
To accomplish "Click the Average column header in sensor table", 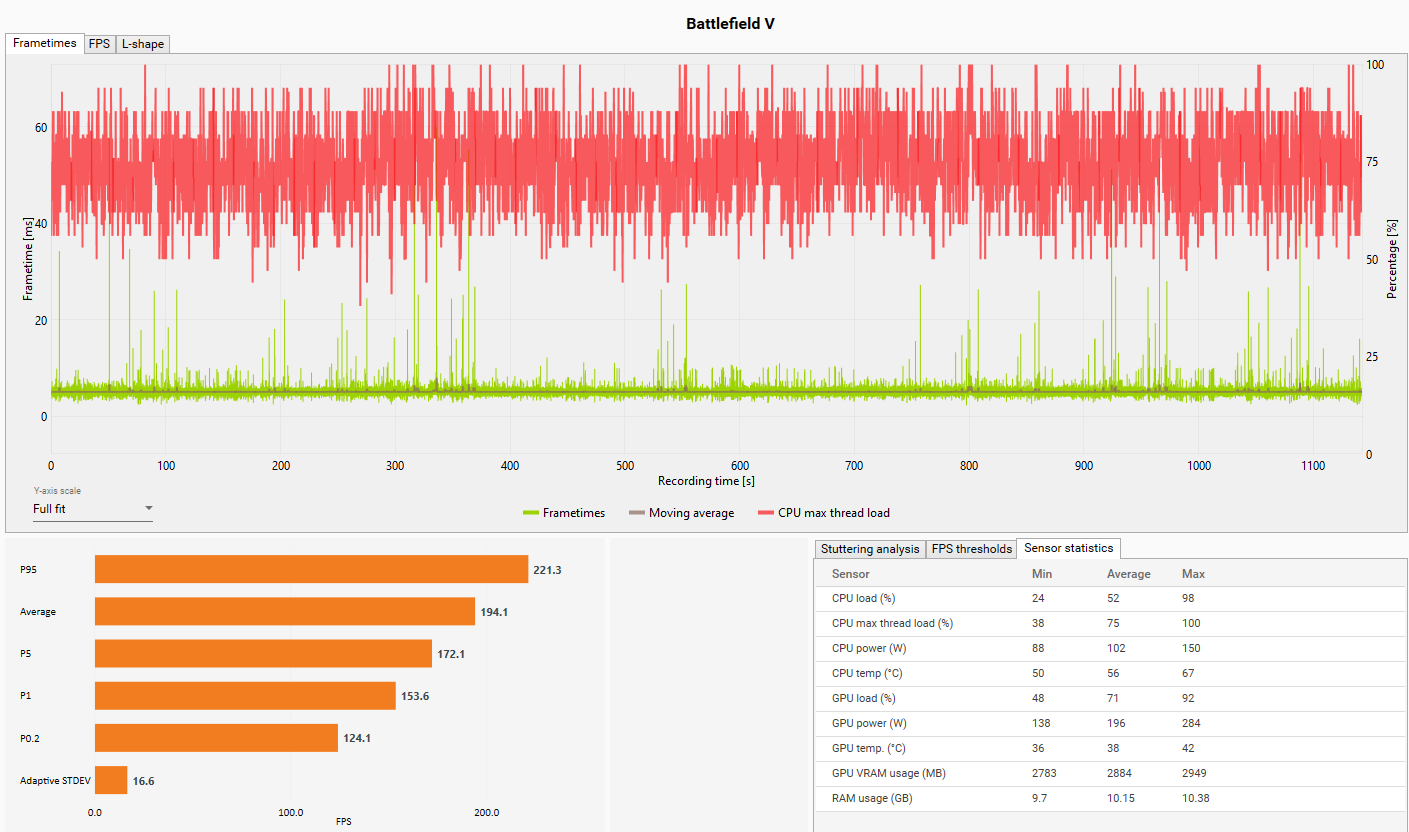I will tap(1128, 574).
